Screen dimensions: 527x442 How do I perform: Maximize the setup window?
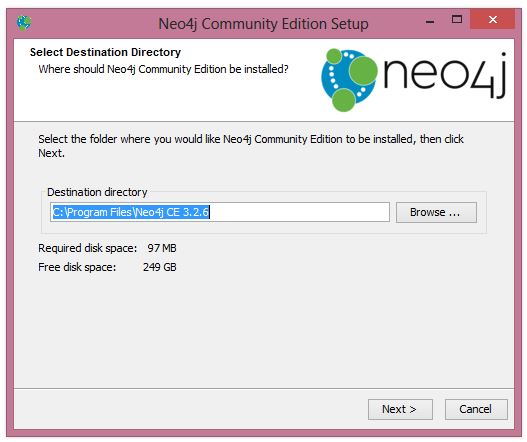456,19
